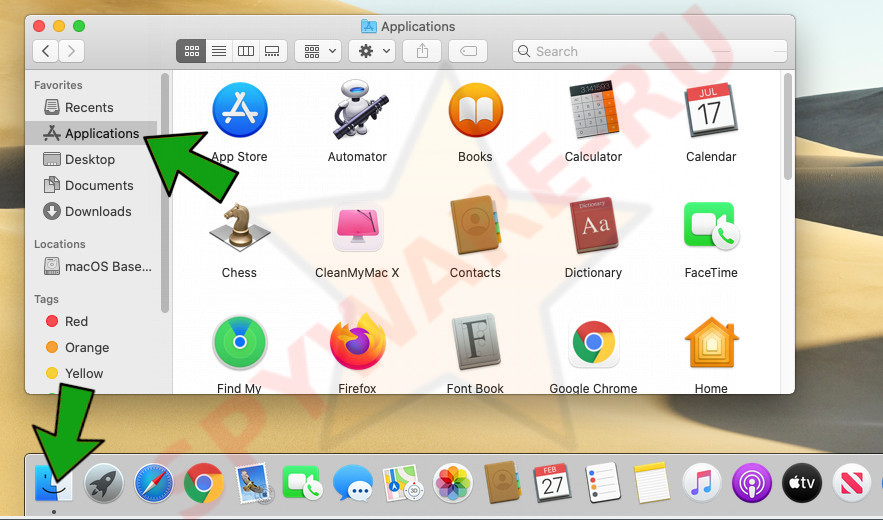Open Launchpad from the Dock
This screenshot has height=520, width=883.
(104, 483)
